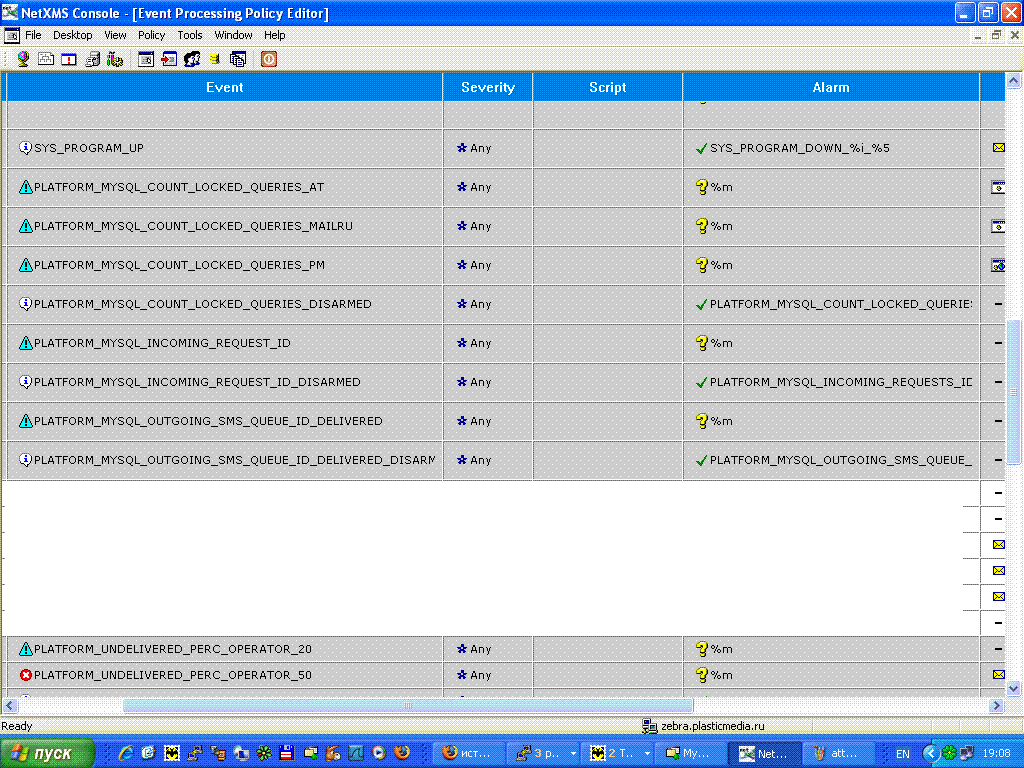This screenshot has width=1024, height=768.
Task: Open the Policy menu
Action: click(x=151, y=35)
